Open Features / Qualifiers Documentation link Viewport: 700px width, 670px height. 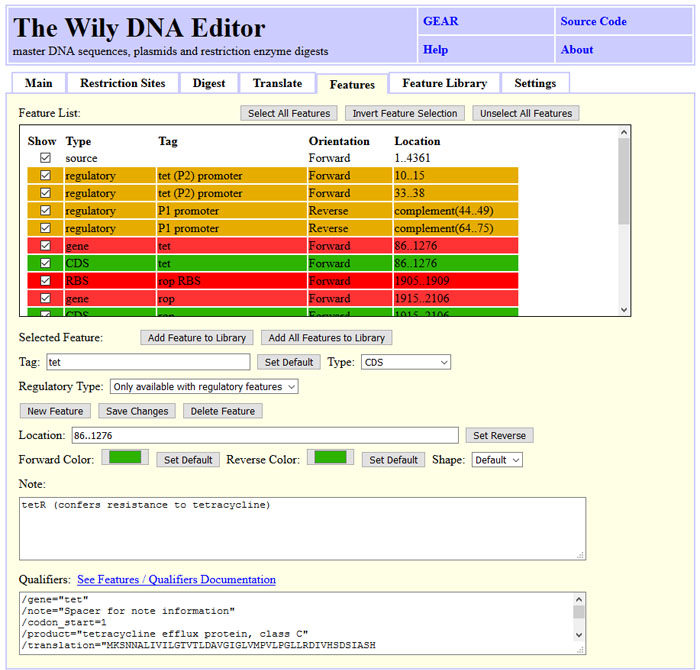coord(176,580)
